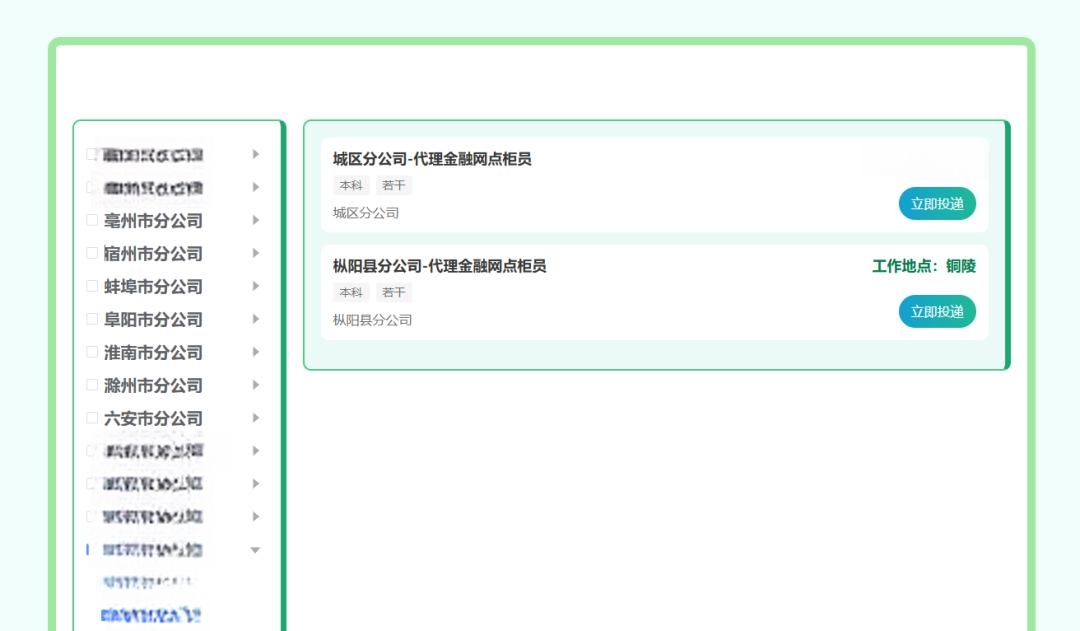Screen dimensions: 1080x631
Task: Expand the 阜阳市分公司 branch arrow
Action: 256,319
